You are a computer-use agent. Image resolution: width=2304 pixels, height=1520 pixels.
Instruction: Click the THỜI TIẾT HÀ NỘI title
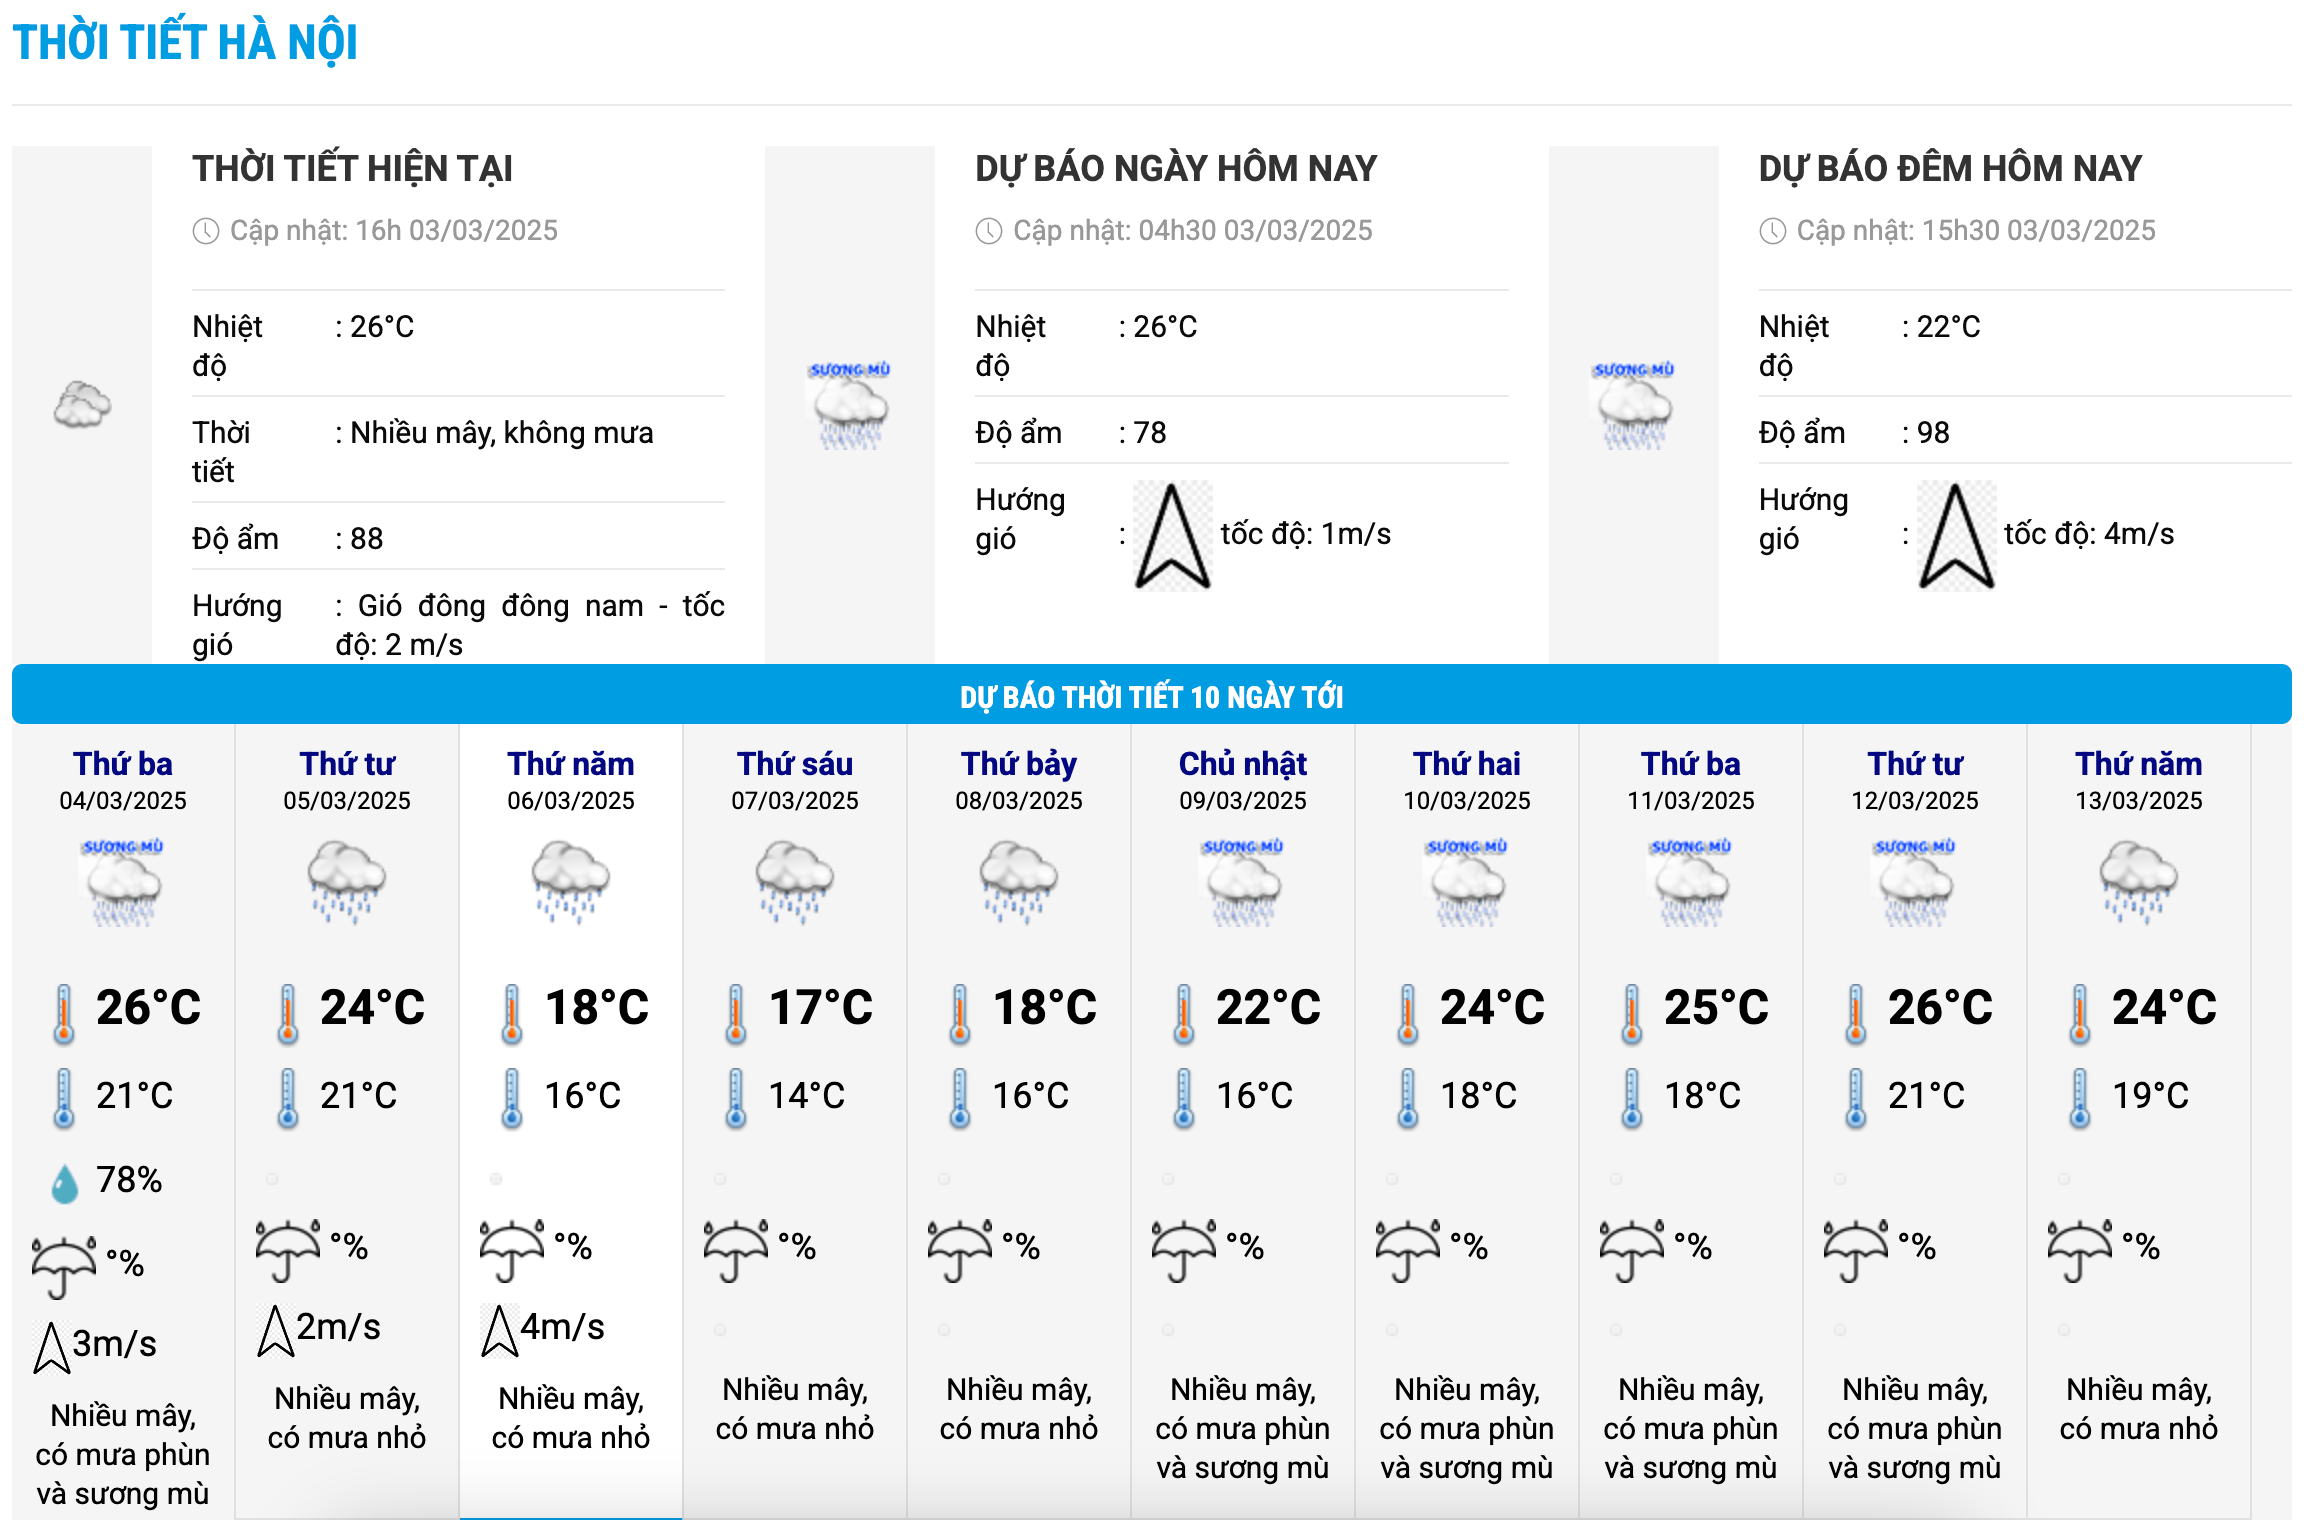[185, 42]
